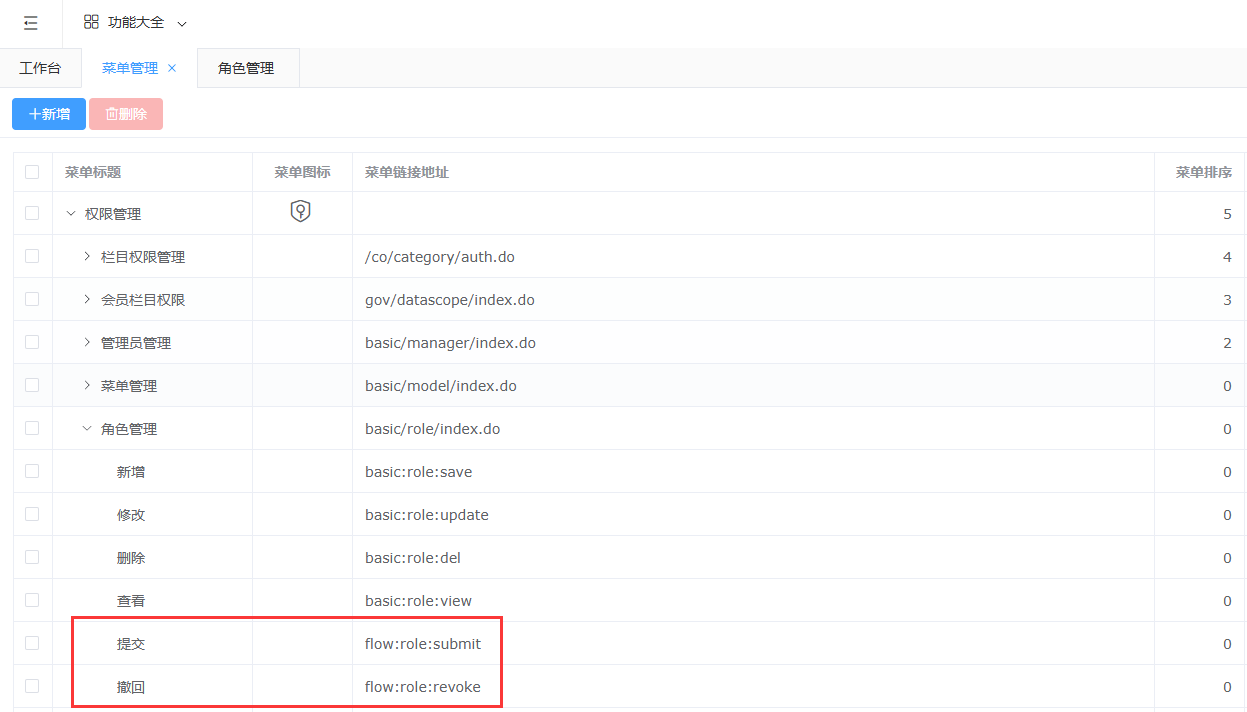Expand the 管理员管理 row
Screen dimensions: 1247x712
pyautogui.click(x=87, y=343)
